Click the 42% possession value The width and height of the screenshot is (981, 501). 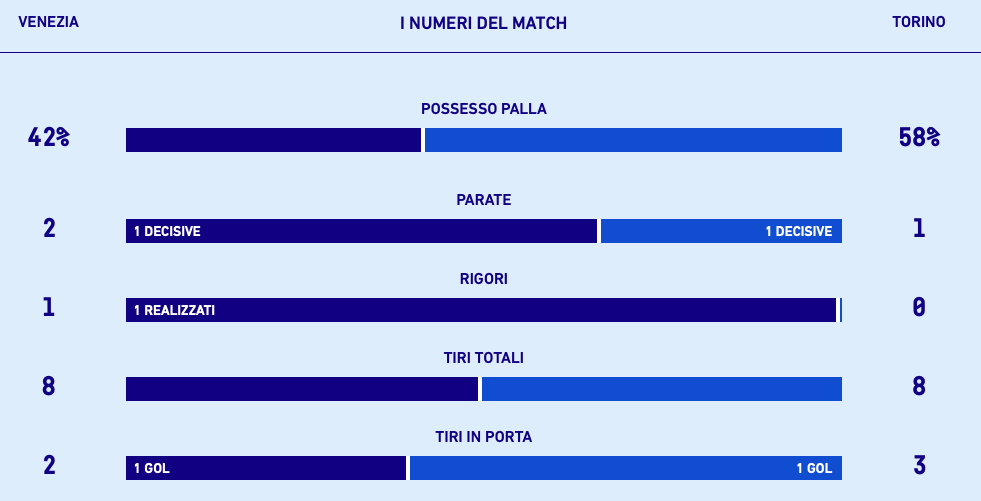coord(48,139)
